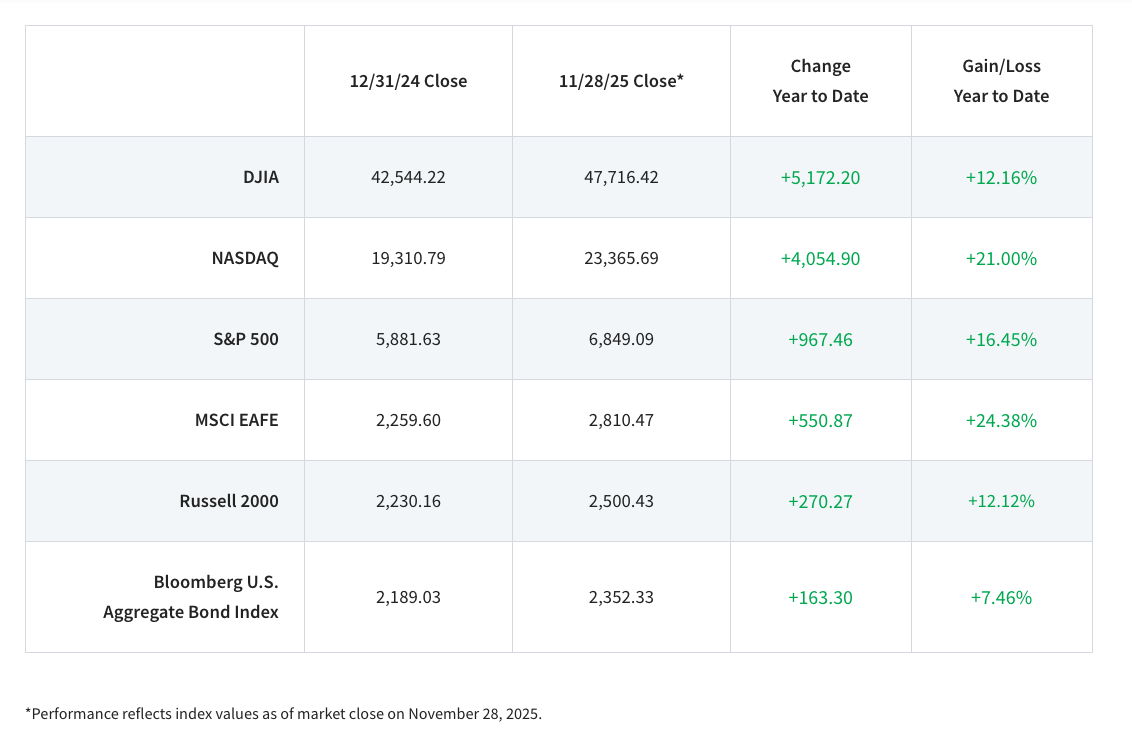Click the Russell 2000 change value +270.27
Screen dimensions: 1132x731
pos(820,501)
